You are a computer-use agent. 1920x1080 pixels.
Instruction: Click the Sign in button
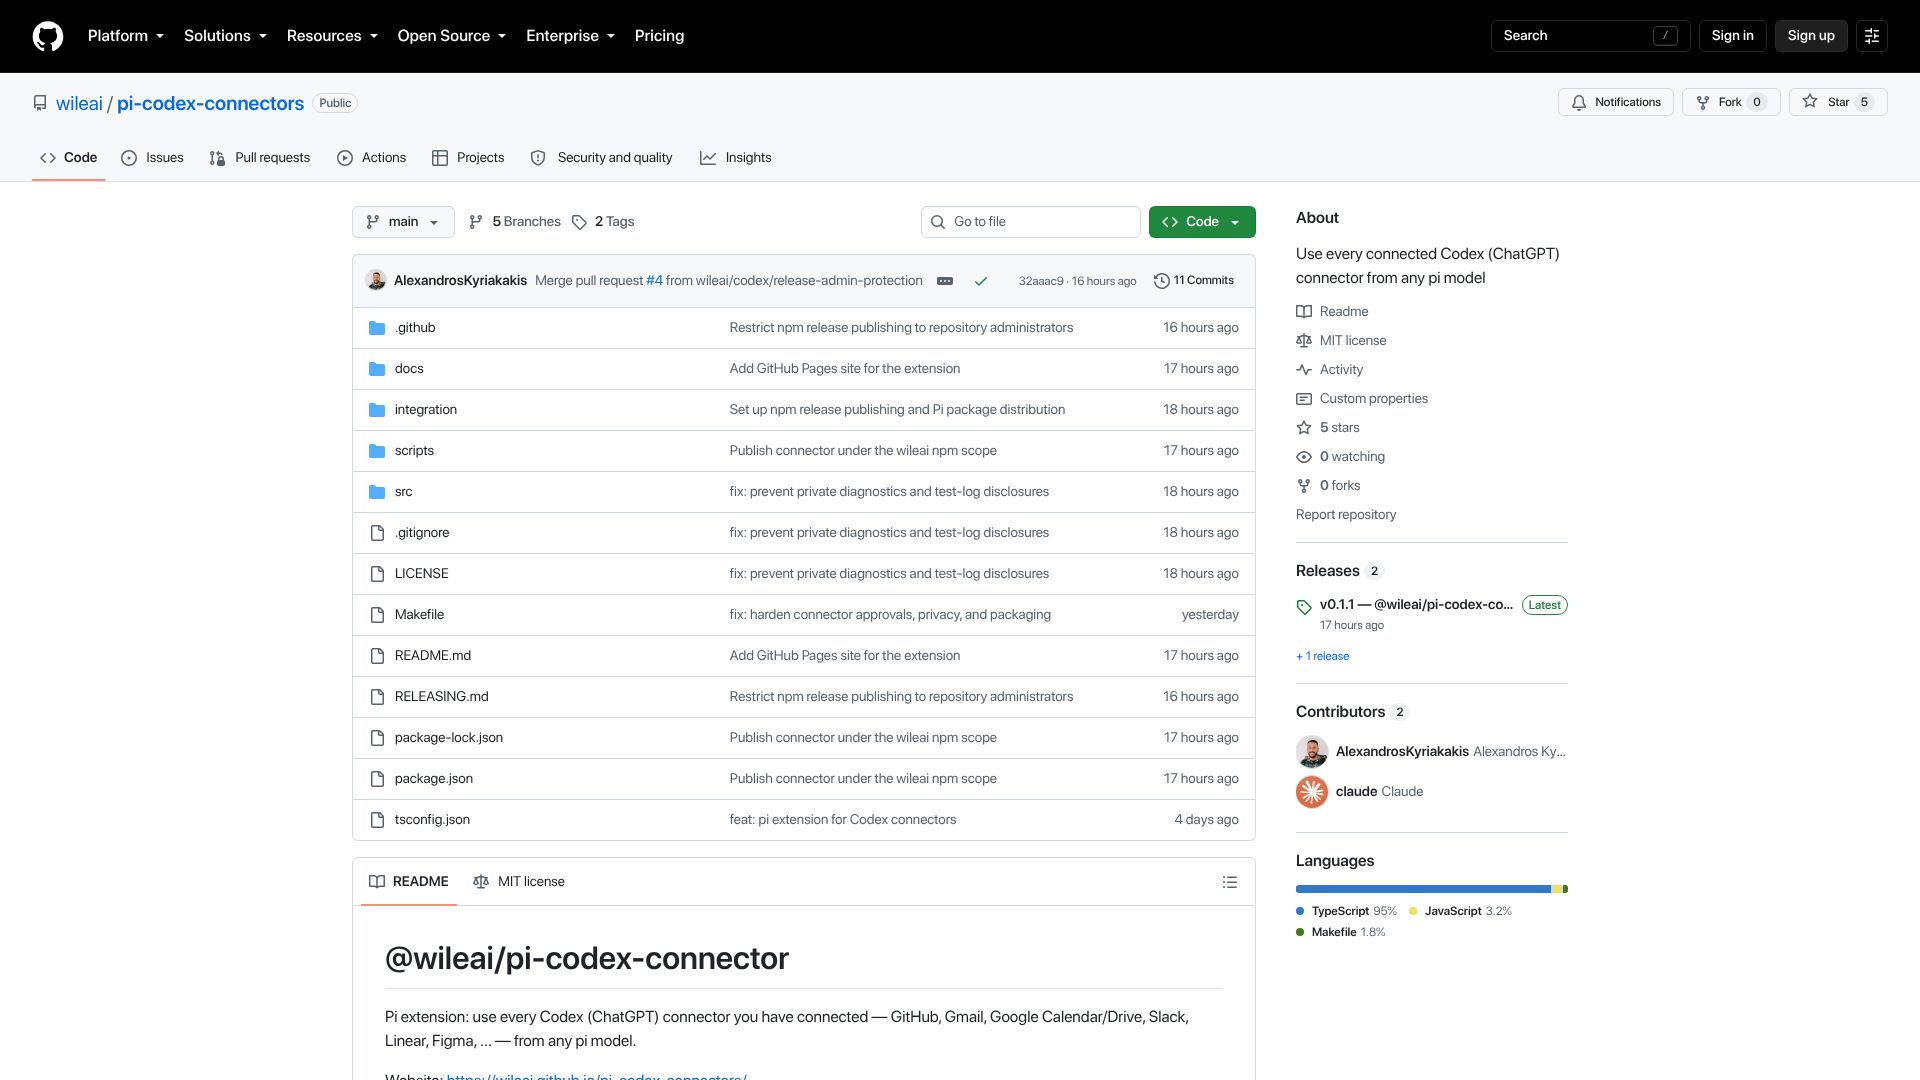click(1732, 36)
